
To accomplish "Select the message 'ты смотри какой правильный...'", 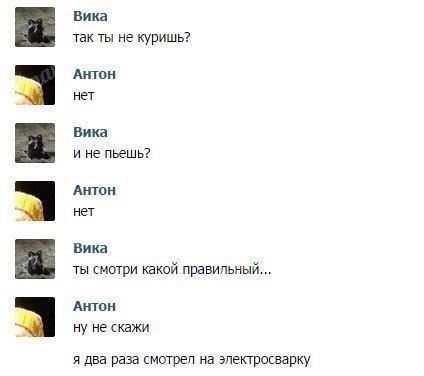I will click(x=172, y=270).
